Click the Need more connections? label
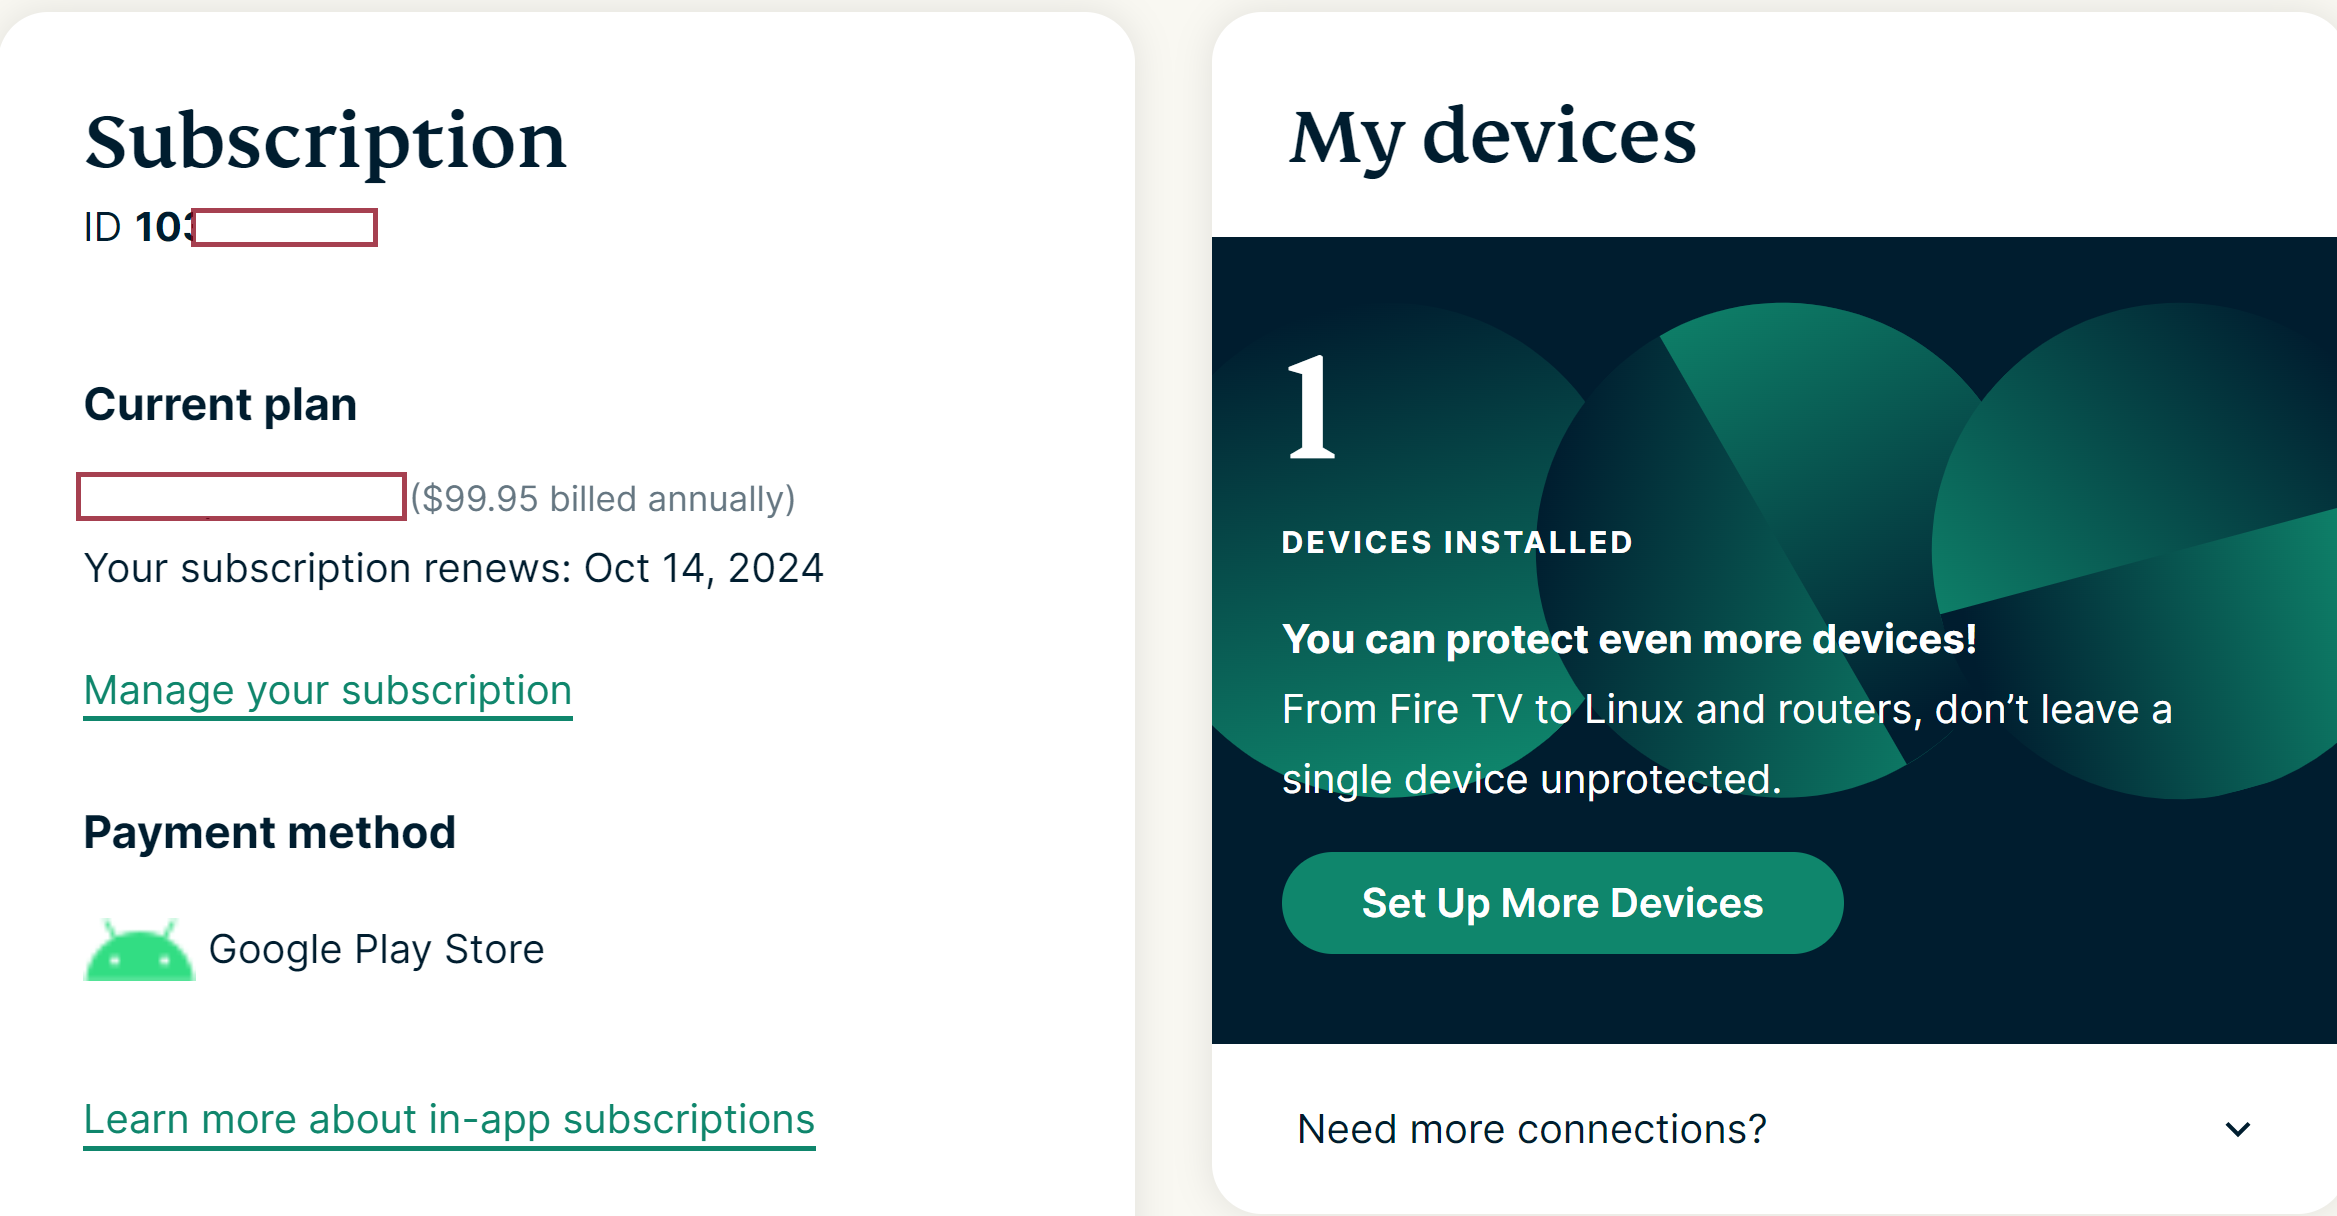This screenshot has width=2337, height=1216. point(1532,1129)
